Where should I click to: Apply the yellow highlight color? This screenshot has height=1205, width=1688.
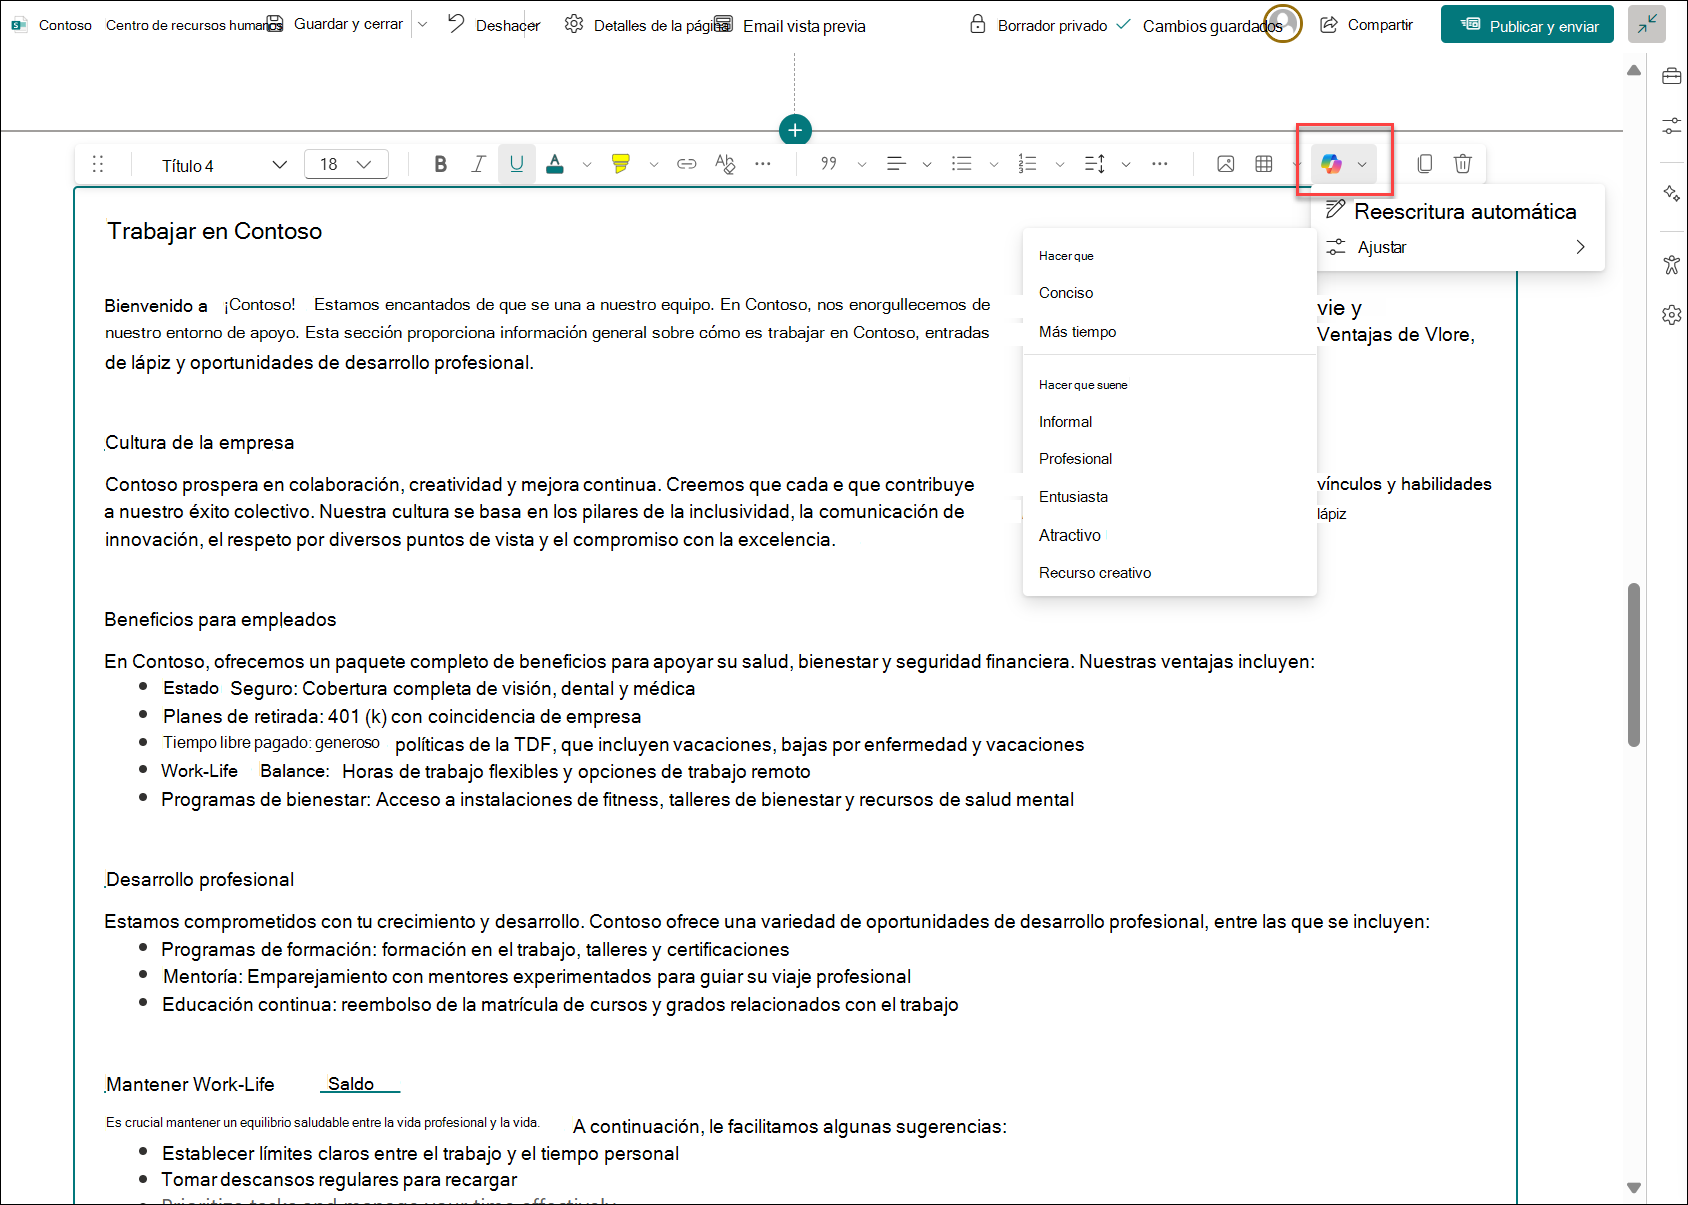click(621, 164)
